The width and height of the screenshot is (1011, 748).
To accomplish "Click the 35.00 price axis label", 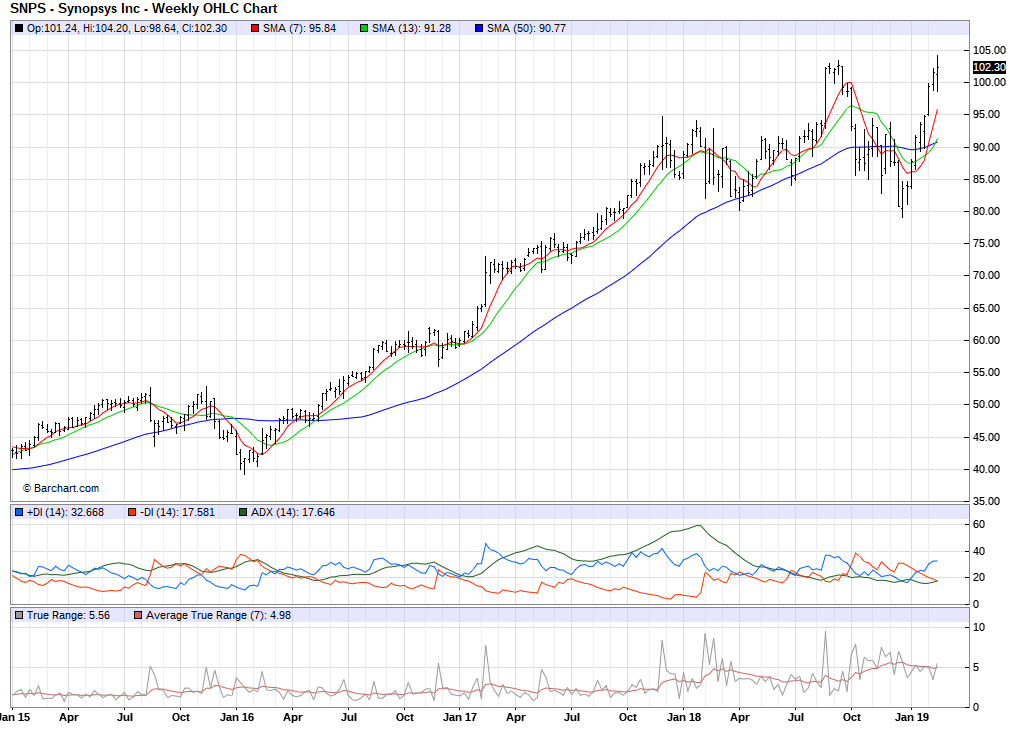I will coord(986,501).
